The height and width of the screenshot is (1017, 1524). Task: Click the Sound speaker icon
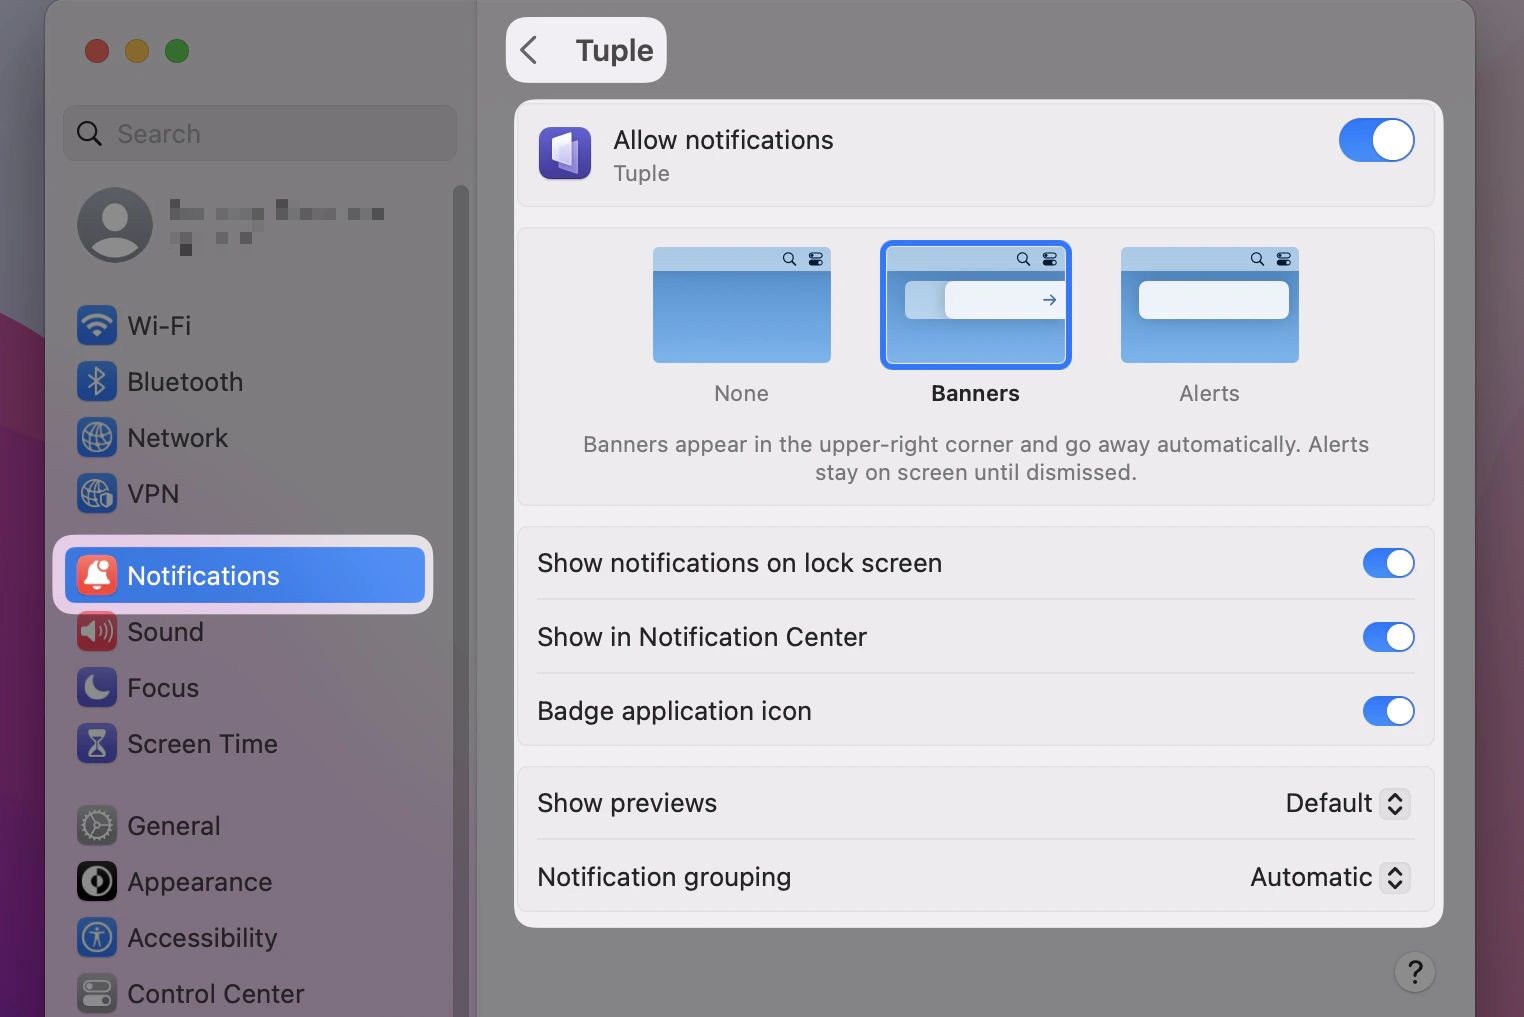(97, 631)
